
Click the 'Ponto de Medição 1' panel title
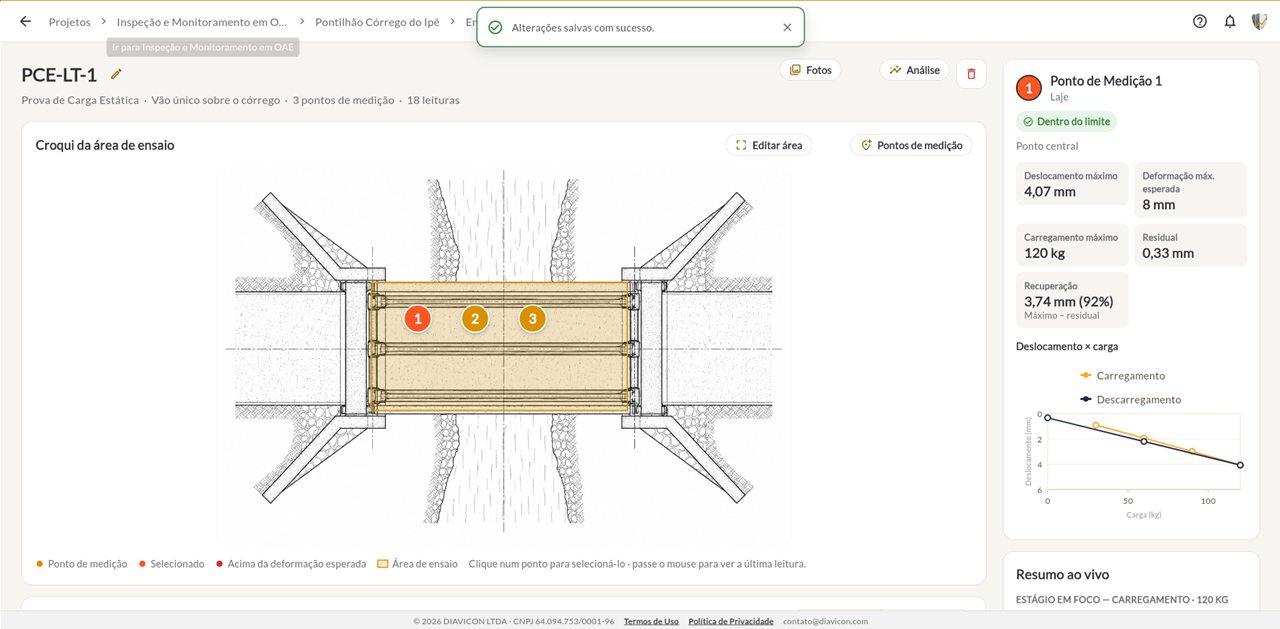(x=1106, y=81)
